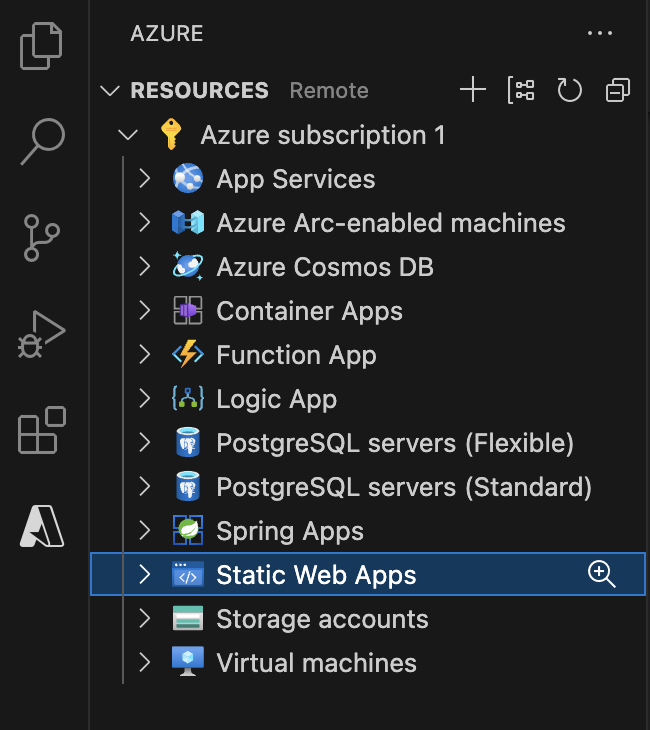Expand PostgreSQL servers (Flexible) chevron
650x730 pixels.
pyautogui.click(x=145, y=442)
